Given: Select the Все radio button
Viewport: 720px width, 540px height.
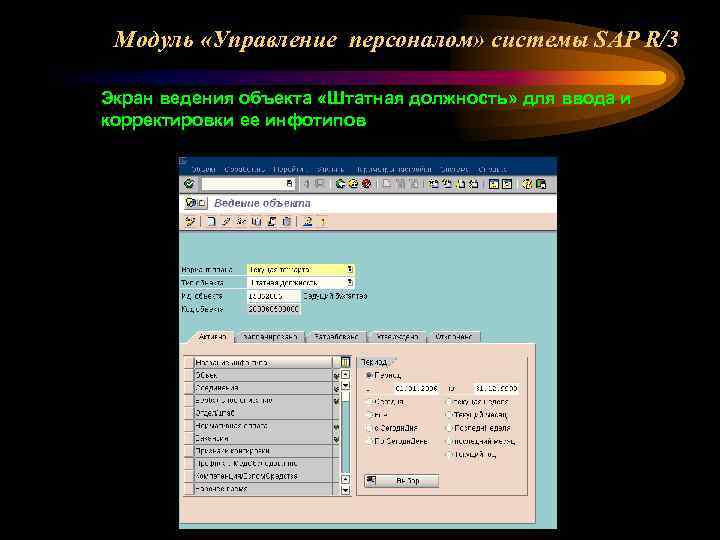Looking at the screenshot, I should 369,415.
